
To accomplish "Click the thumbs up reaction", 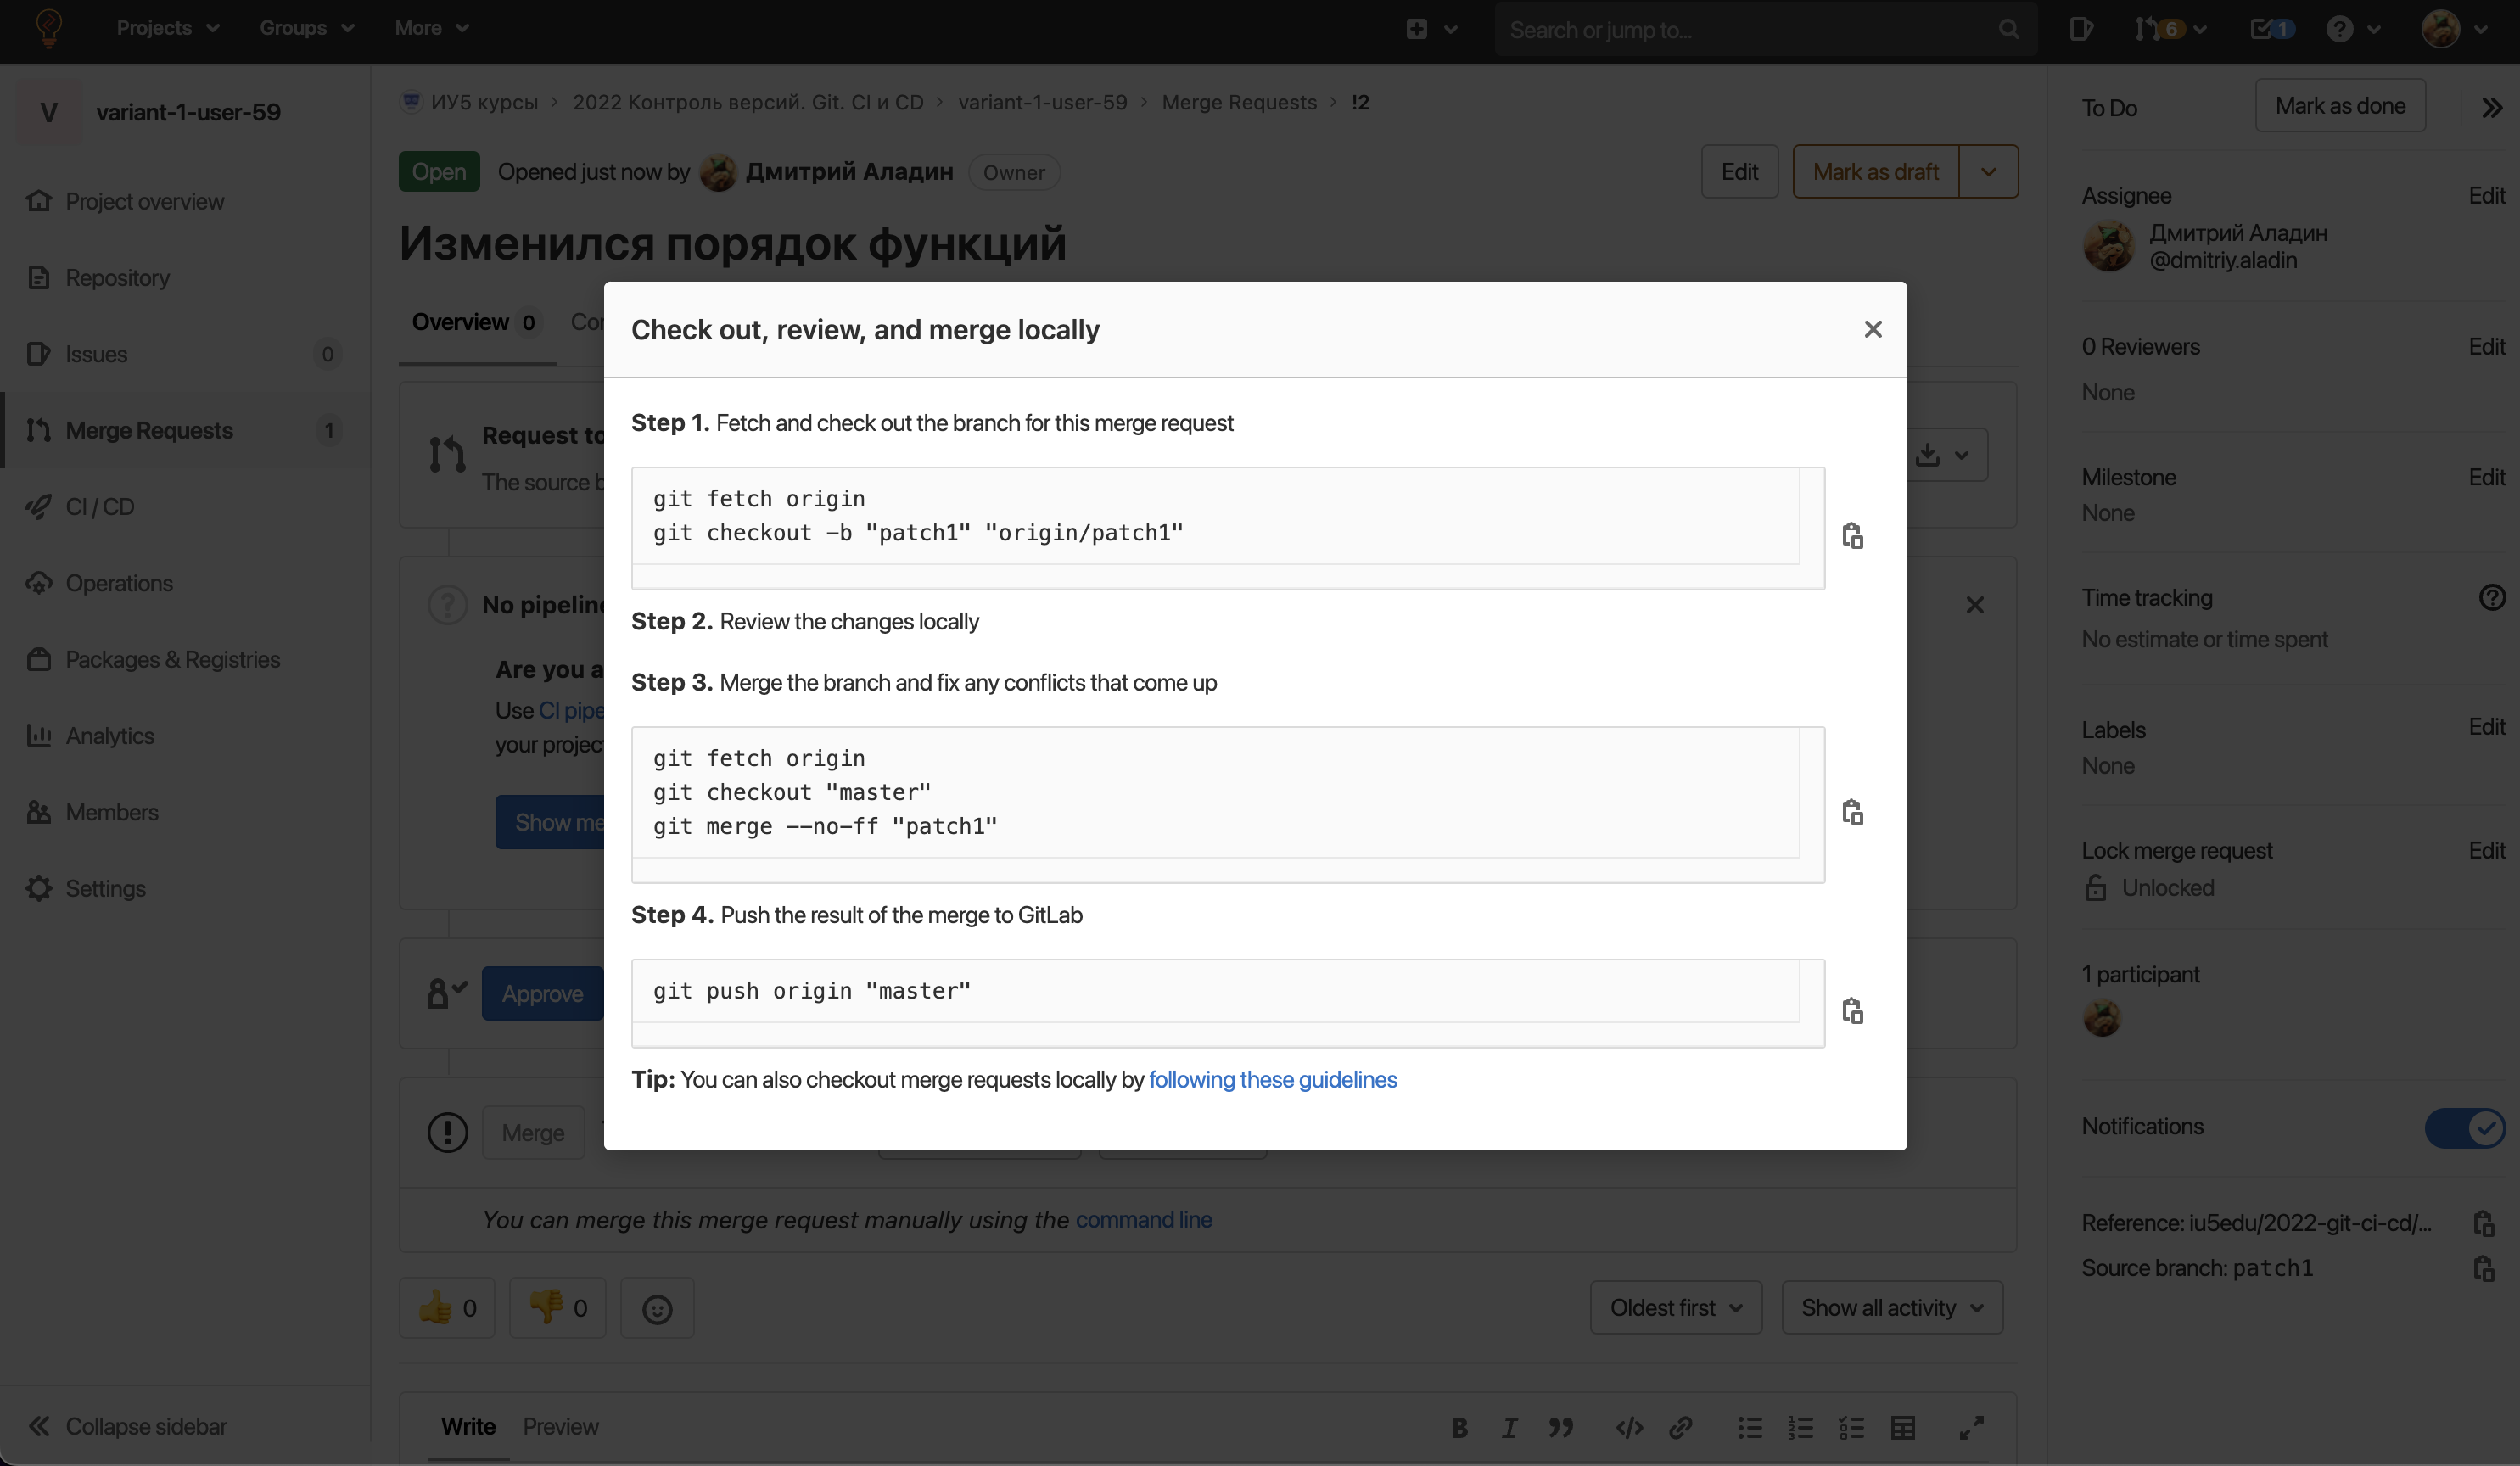I will 446,1307.
